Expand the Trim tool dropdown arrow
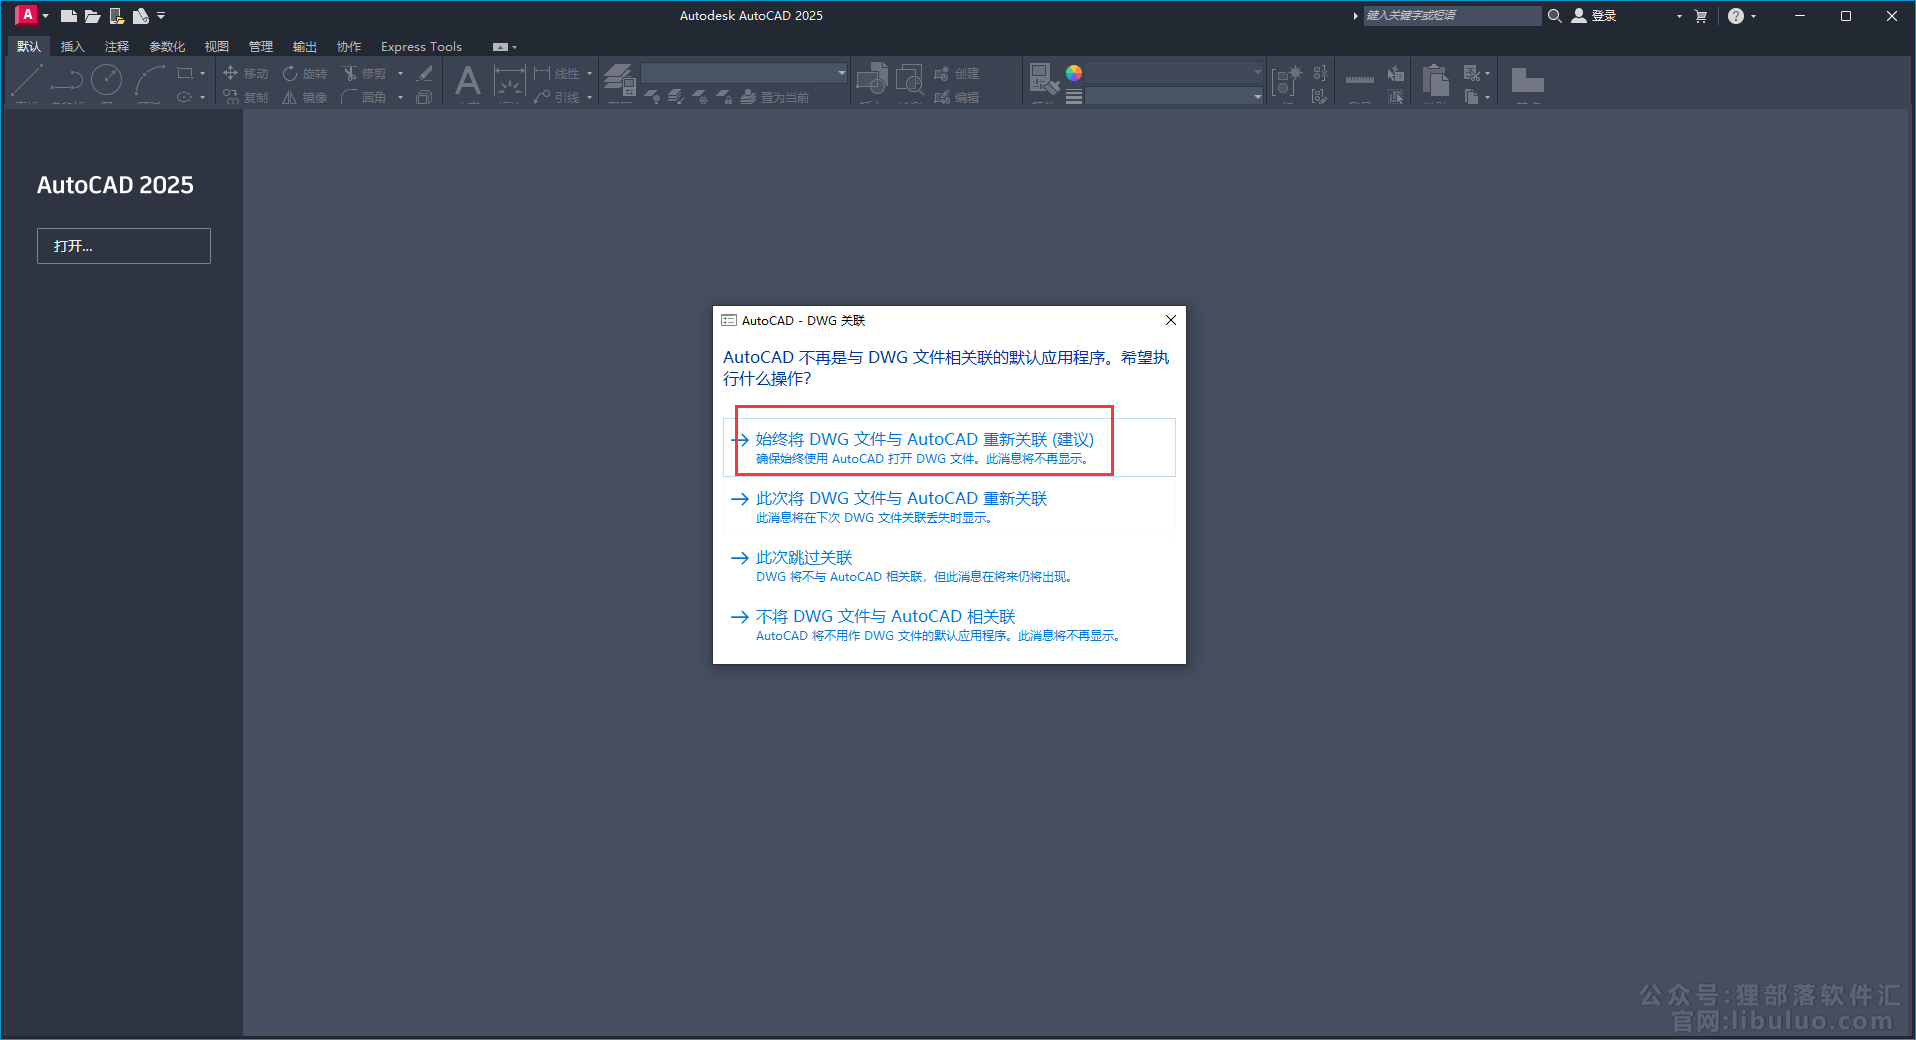1916x1040 pixels. point(400,73)
